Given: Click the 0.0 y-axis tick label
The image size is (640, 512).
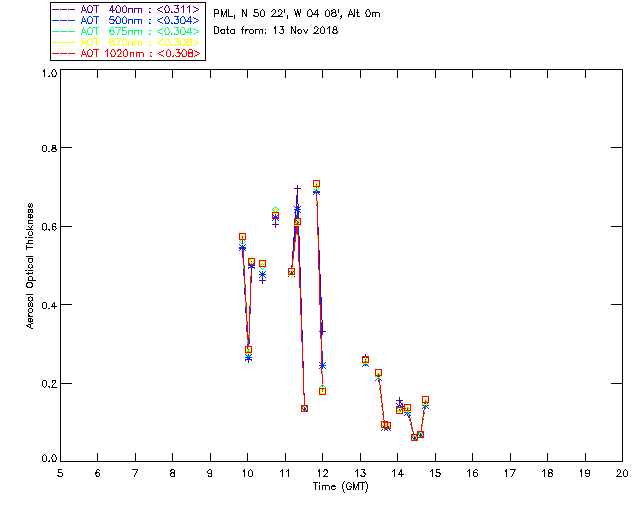Looking at the screenshot, I should pyautogui.click(x=49, y=458).
